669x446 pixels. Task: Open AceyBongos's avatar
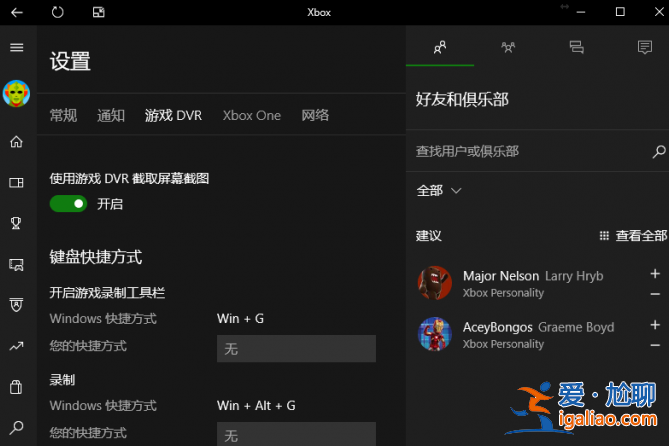click(435, 334)
